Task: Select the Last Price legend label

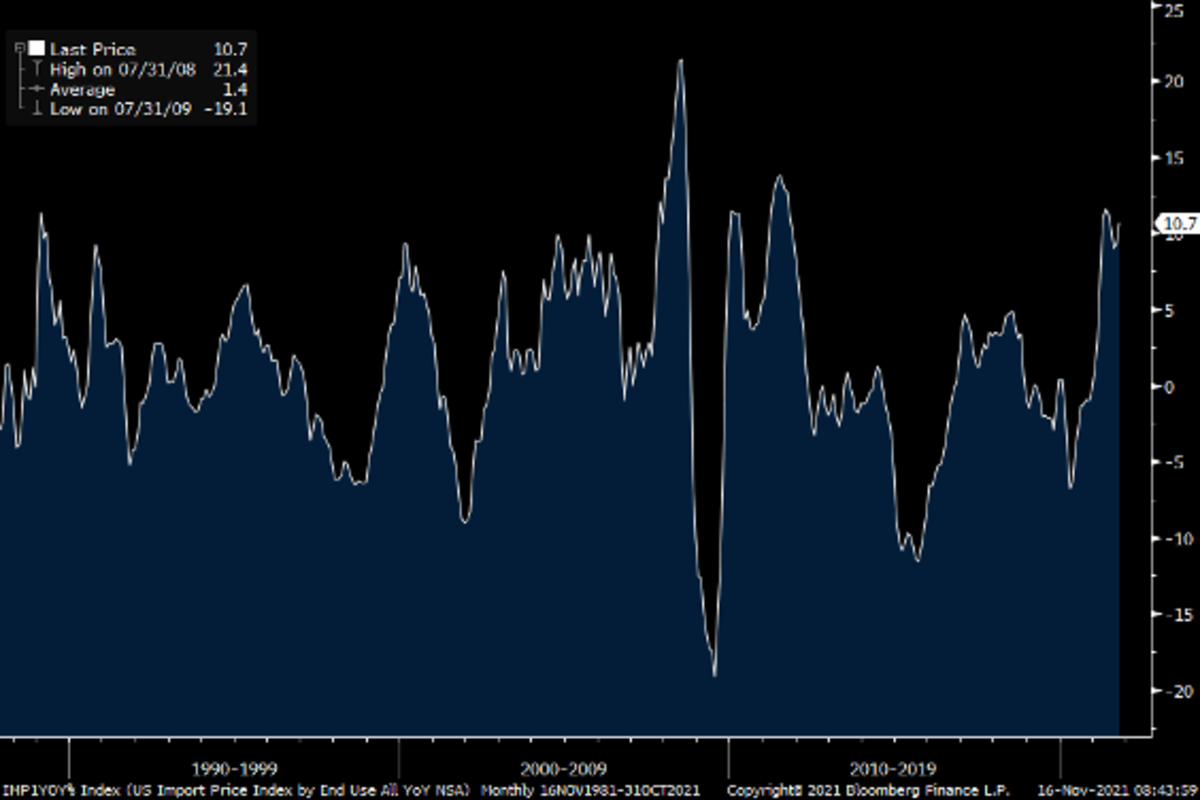Action: 92,49
